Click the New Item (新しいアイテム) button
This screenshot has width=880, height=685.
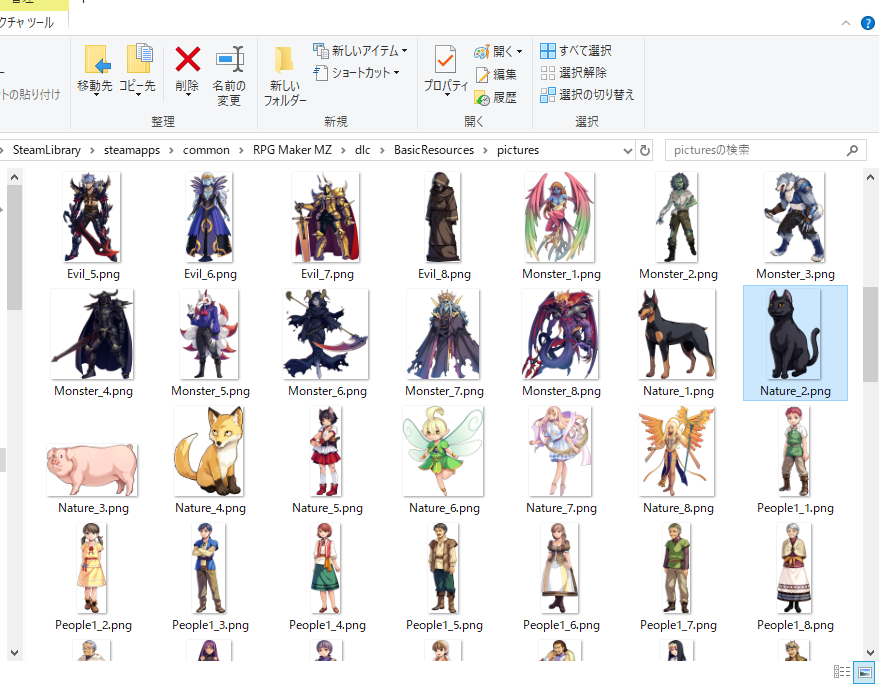tap(360, 51)
